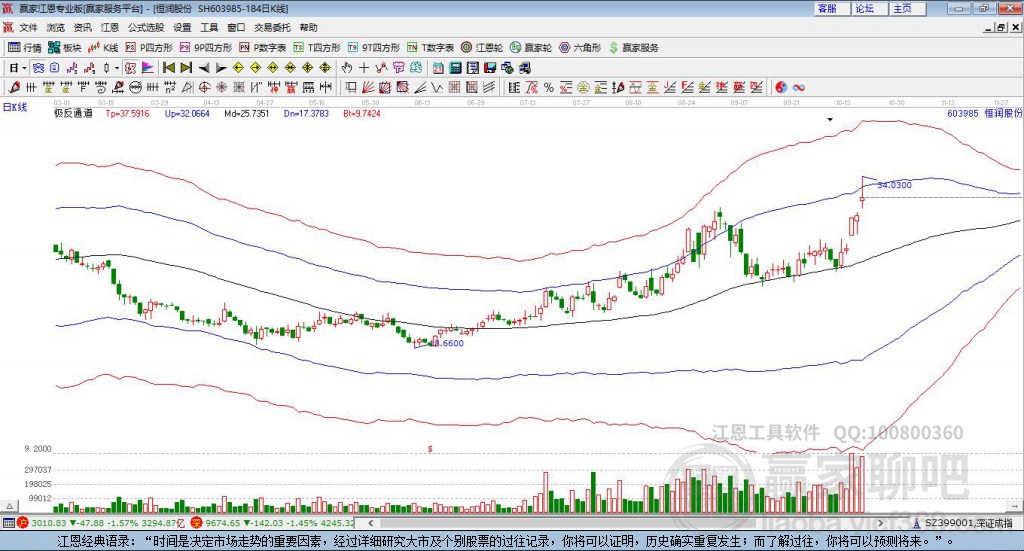Open the 窗口 menu

click(x=236, y=27)
